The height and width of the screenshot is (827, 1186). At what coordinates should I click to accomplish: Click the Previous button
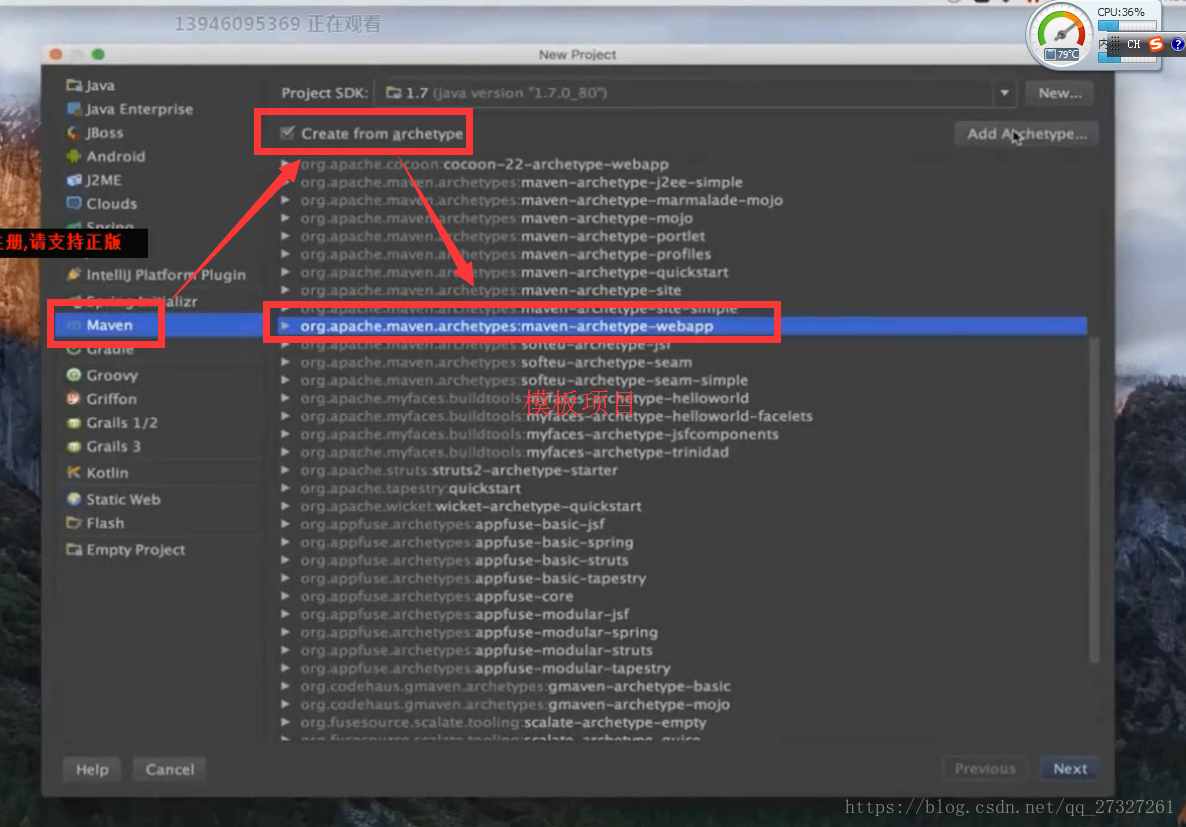(x=985, y=769)
